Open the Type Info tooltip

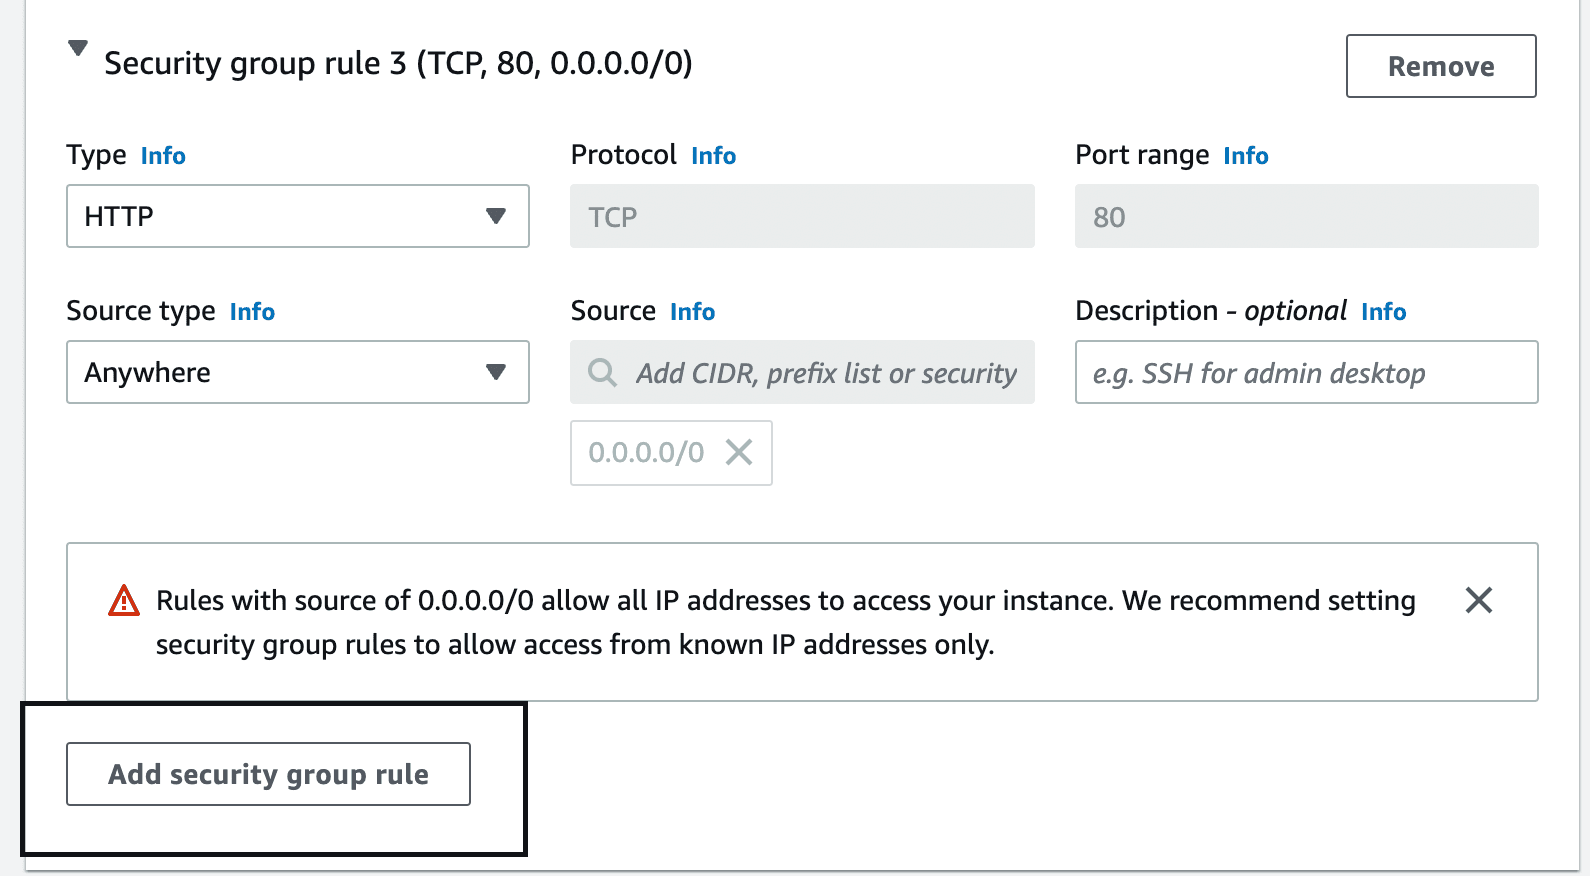pyautogui.click(x=163, y=155)
